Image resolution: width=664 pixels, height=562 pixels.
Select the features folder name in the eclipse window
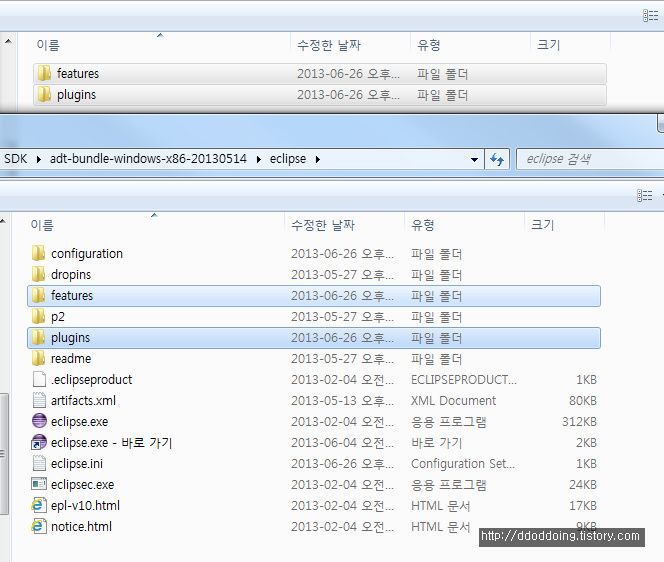tap(72, 295)
